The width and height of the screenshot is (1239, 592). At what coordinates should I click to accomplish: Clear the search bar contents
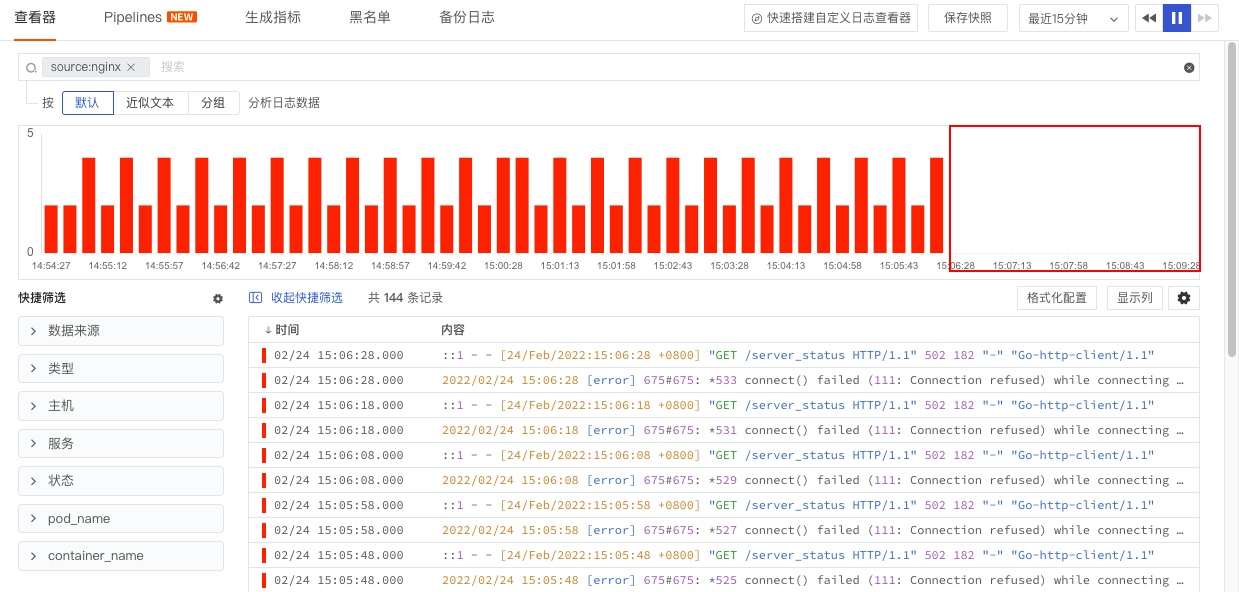coord(1189,68)
